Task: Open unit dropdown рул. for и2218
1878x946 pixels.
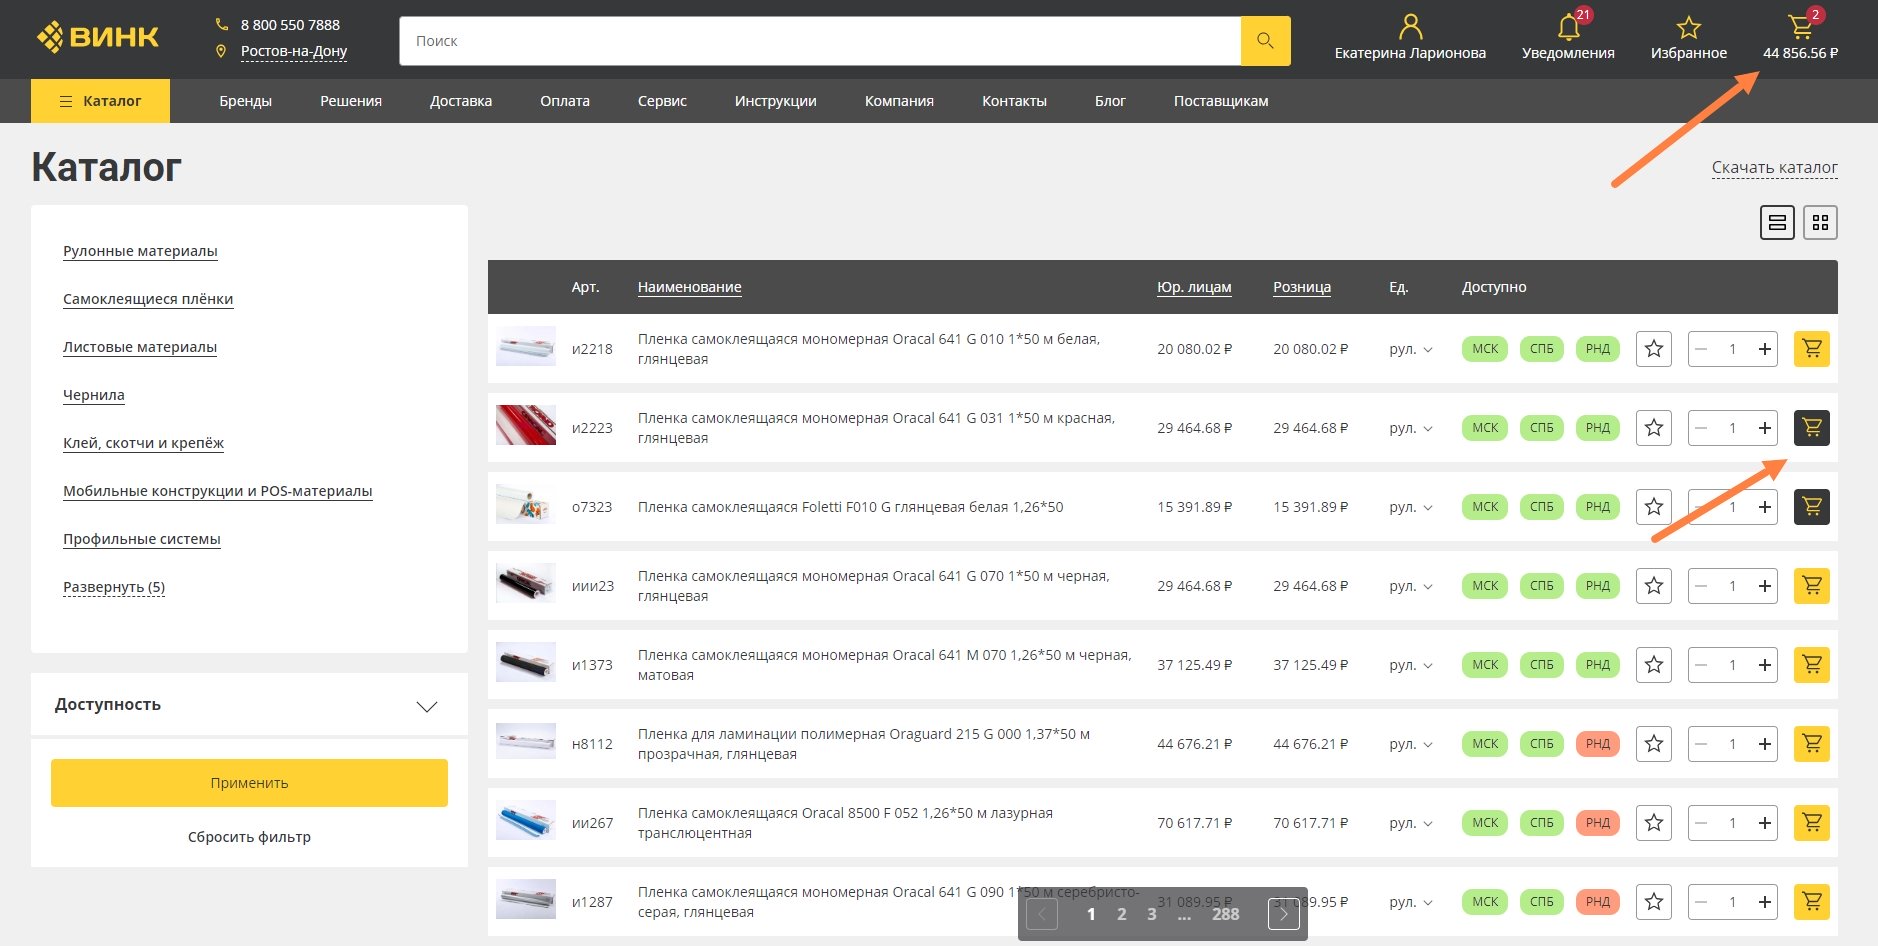Action: click(x=1411, y=349)
